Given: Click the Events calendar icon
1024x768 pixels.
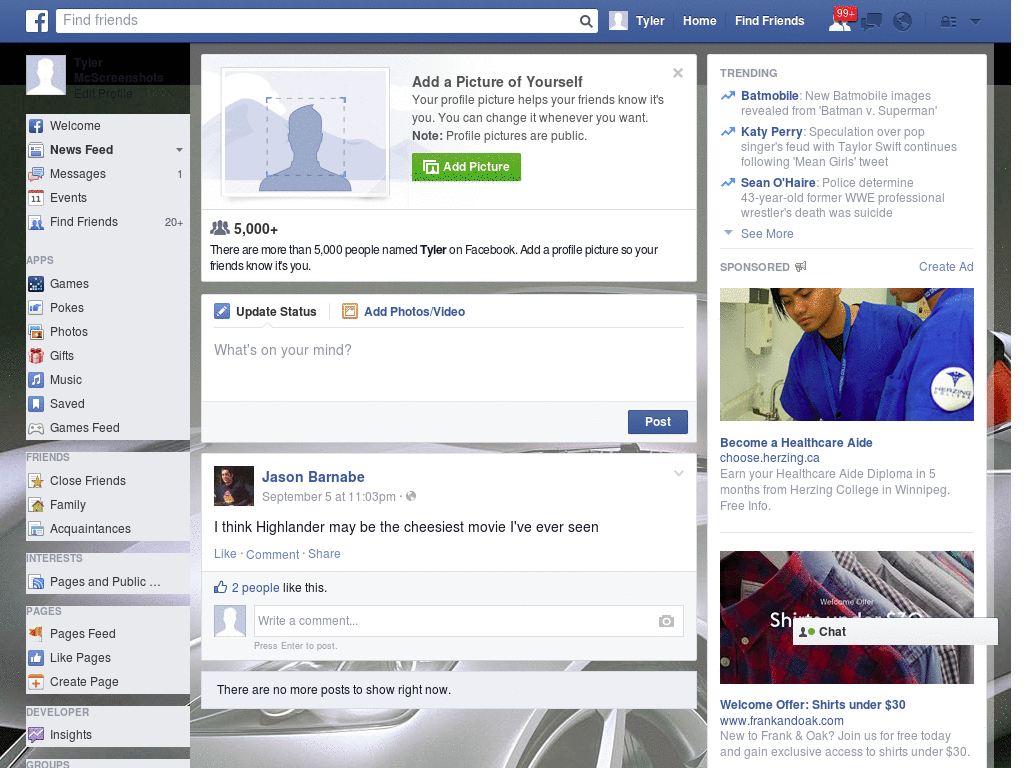Looking at the screenshot, I should click(36, 198).
